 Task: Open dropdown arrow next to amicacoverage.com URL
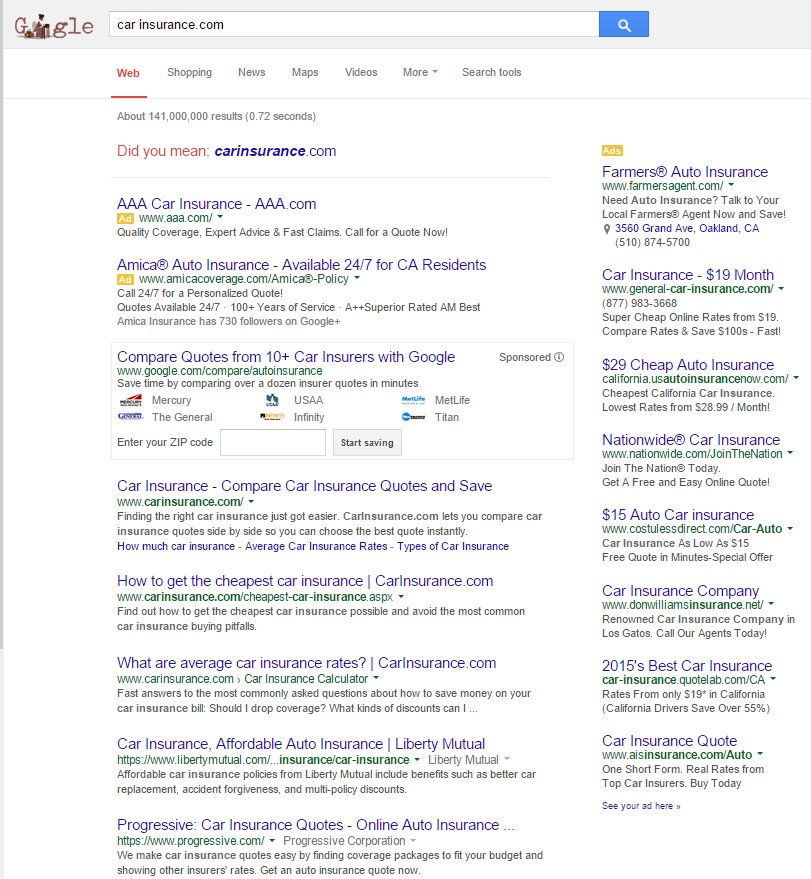357,278
